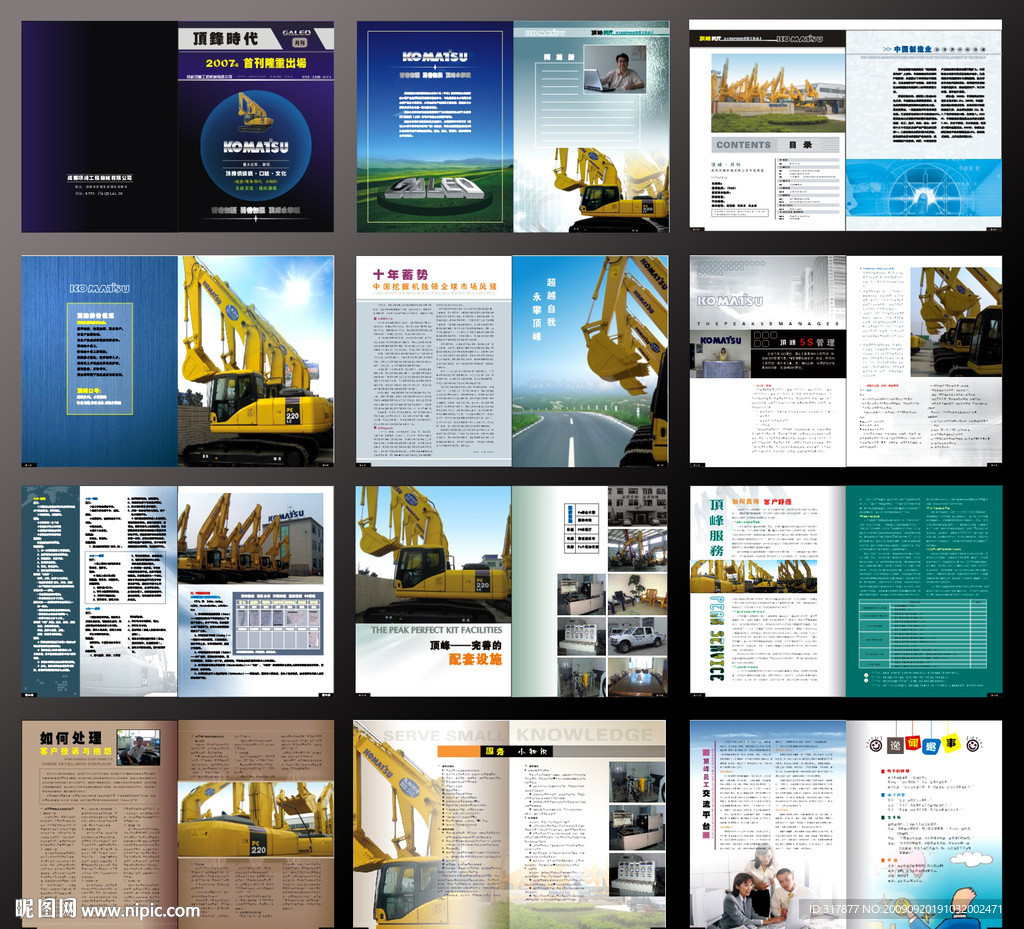Open the 顶峰服务 PEAK SERVICE spread
Screen dimensions: 1024x929
click(846, 591)
